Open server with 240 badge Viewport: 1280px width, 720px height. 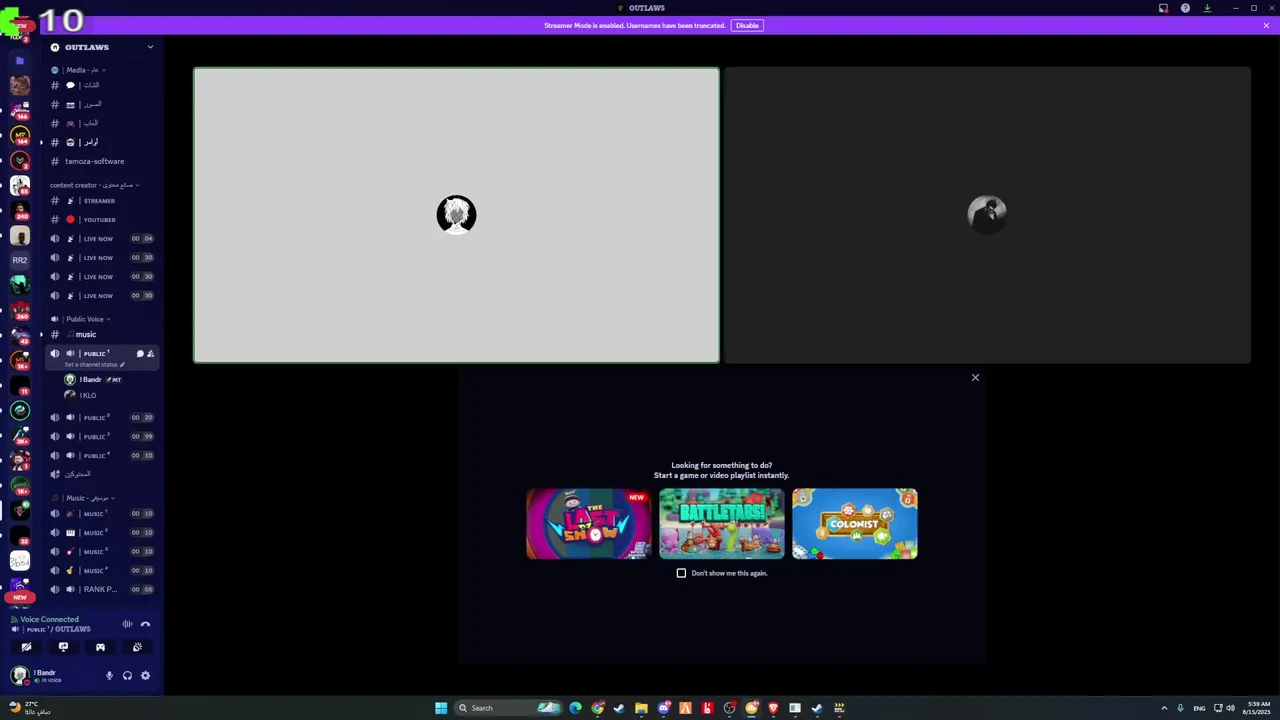(20, 210)
